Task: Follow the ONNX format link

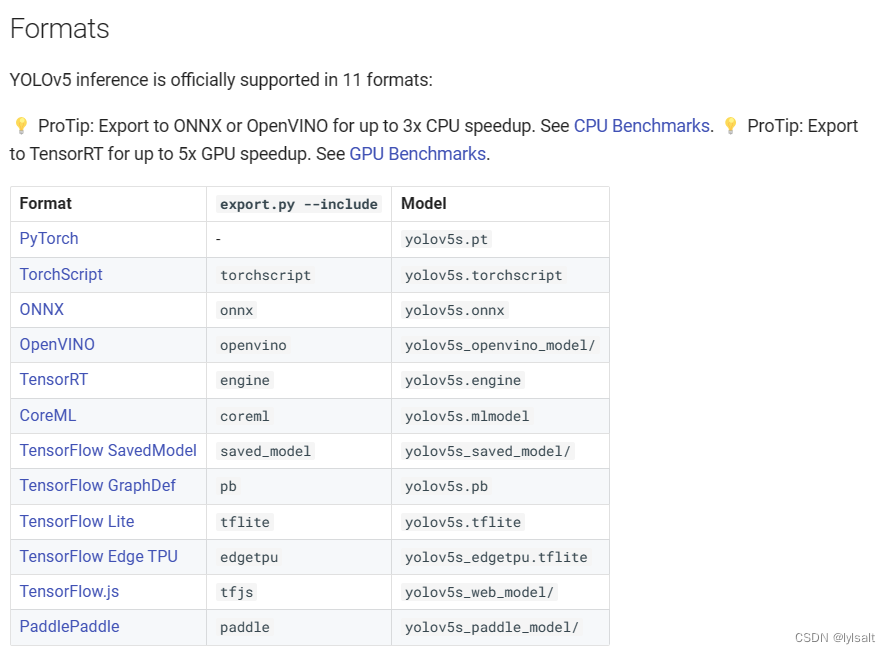Action: tap(42, 310)
